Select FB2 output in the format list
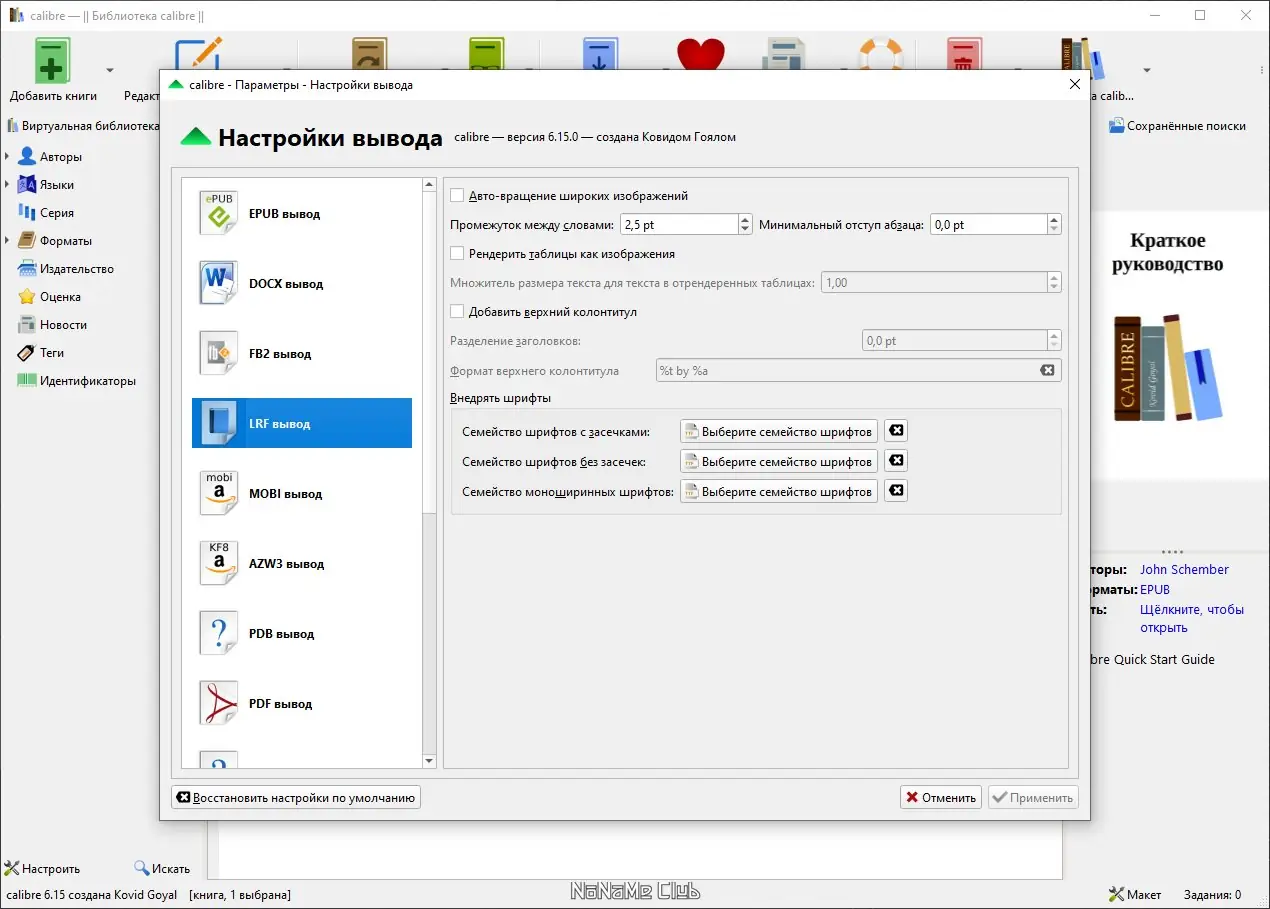The image size is (1270, 909). (302, 354)
